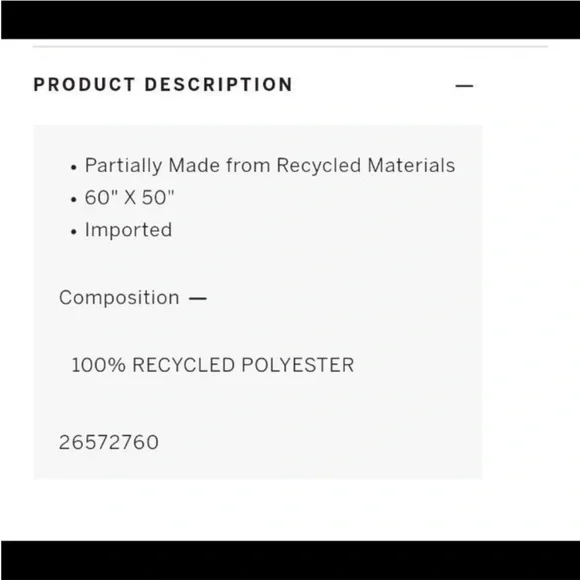Click the word Materials in first bullet
This screenshot has height=580, width=580.
[411, 165]
